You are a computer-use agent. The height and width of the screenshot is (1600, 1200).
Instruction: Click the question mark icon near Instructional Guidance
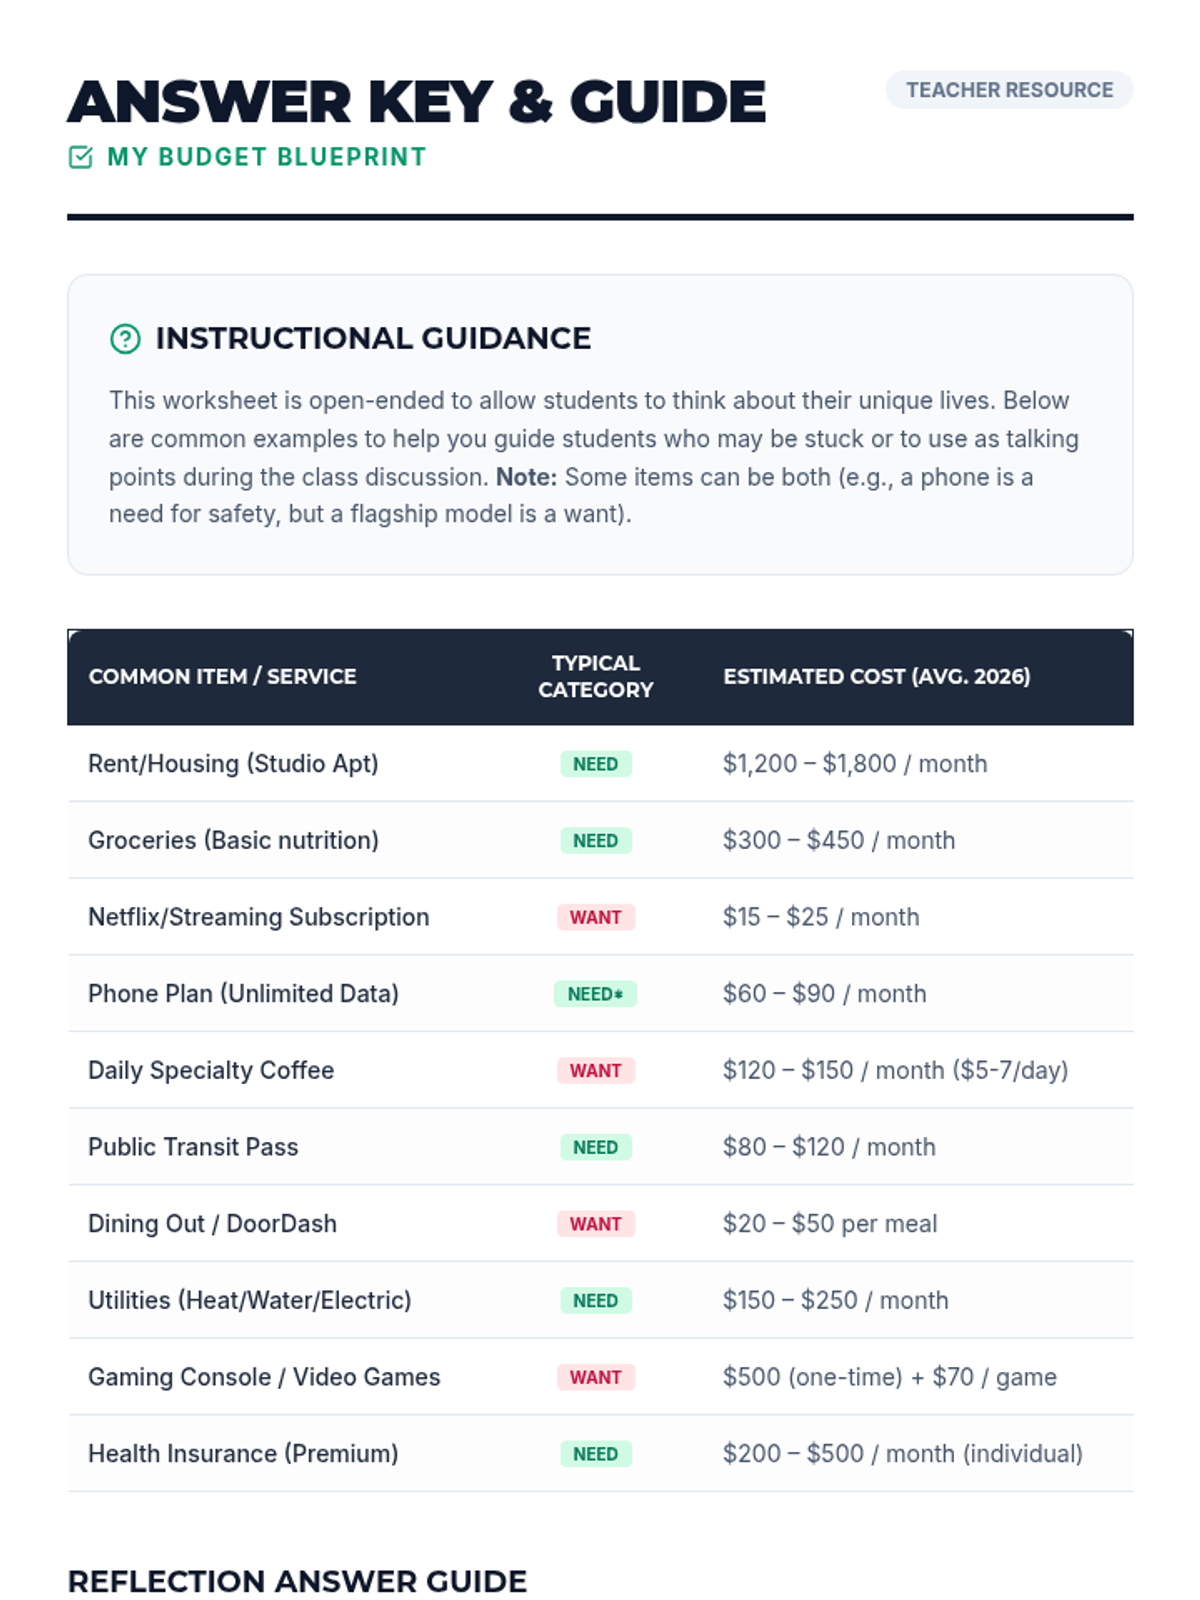(125, 339)
